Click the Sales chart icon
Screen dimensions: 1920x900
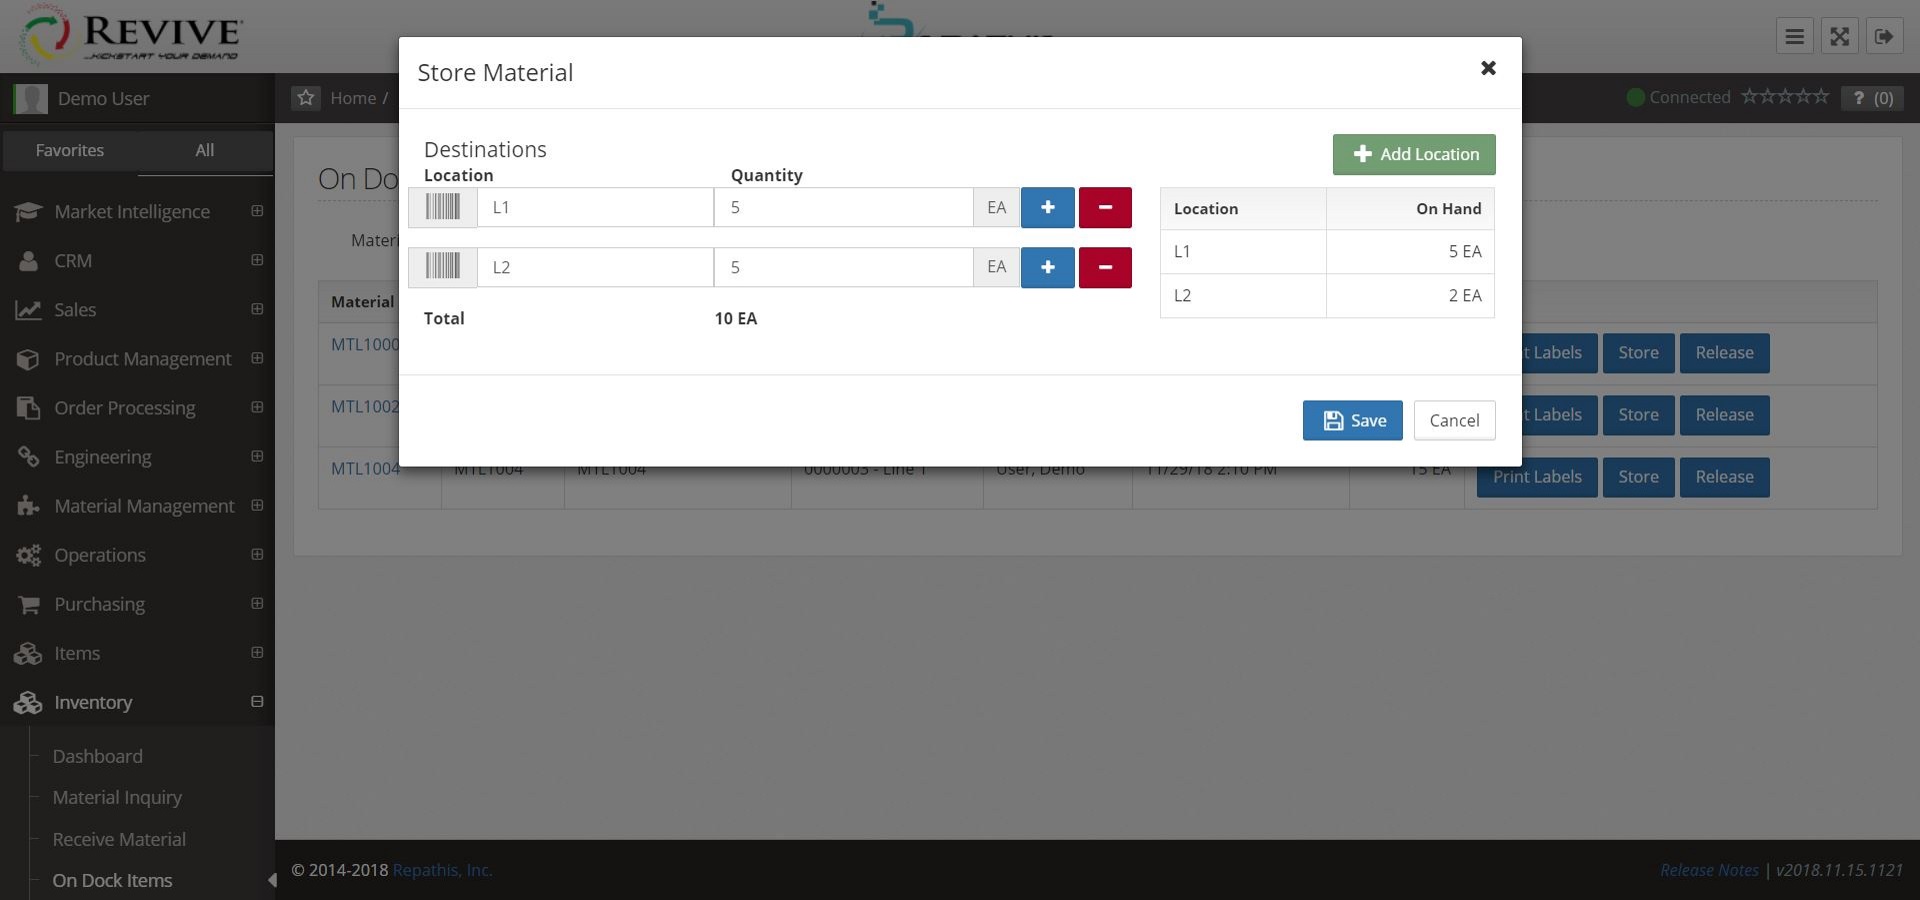(28, 309)
